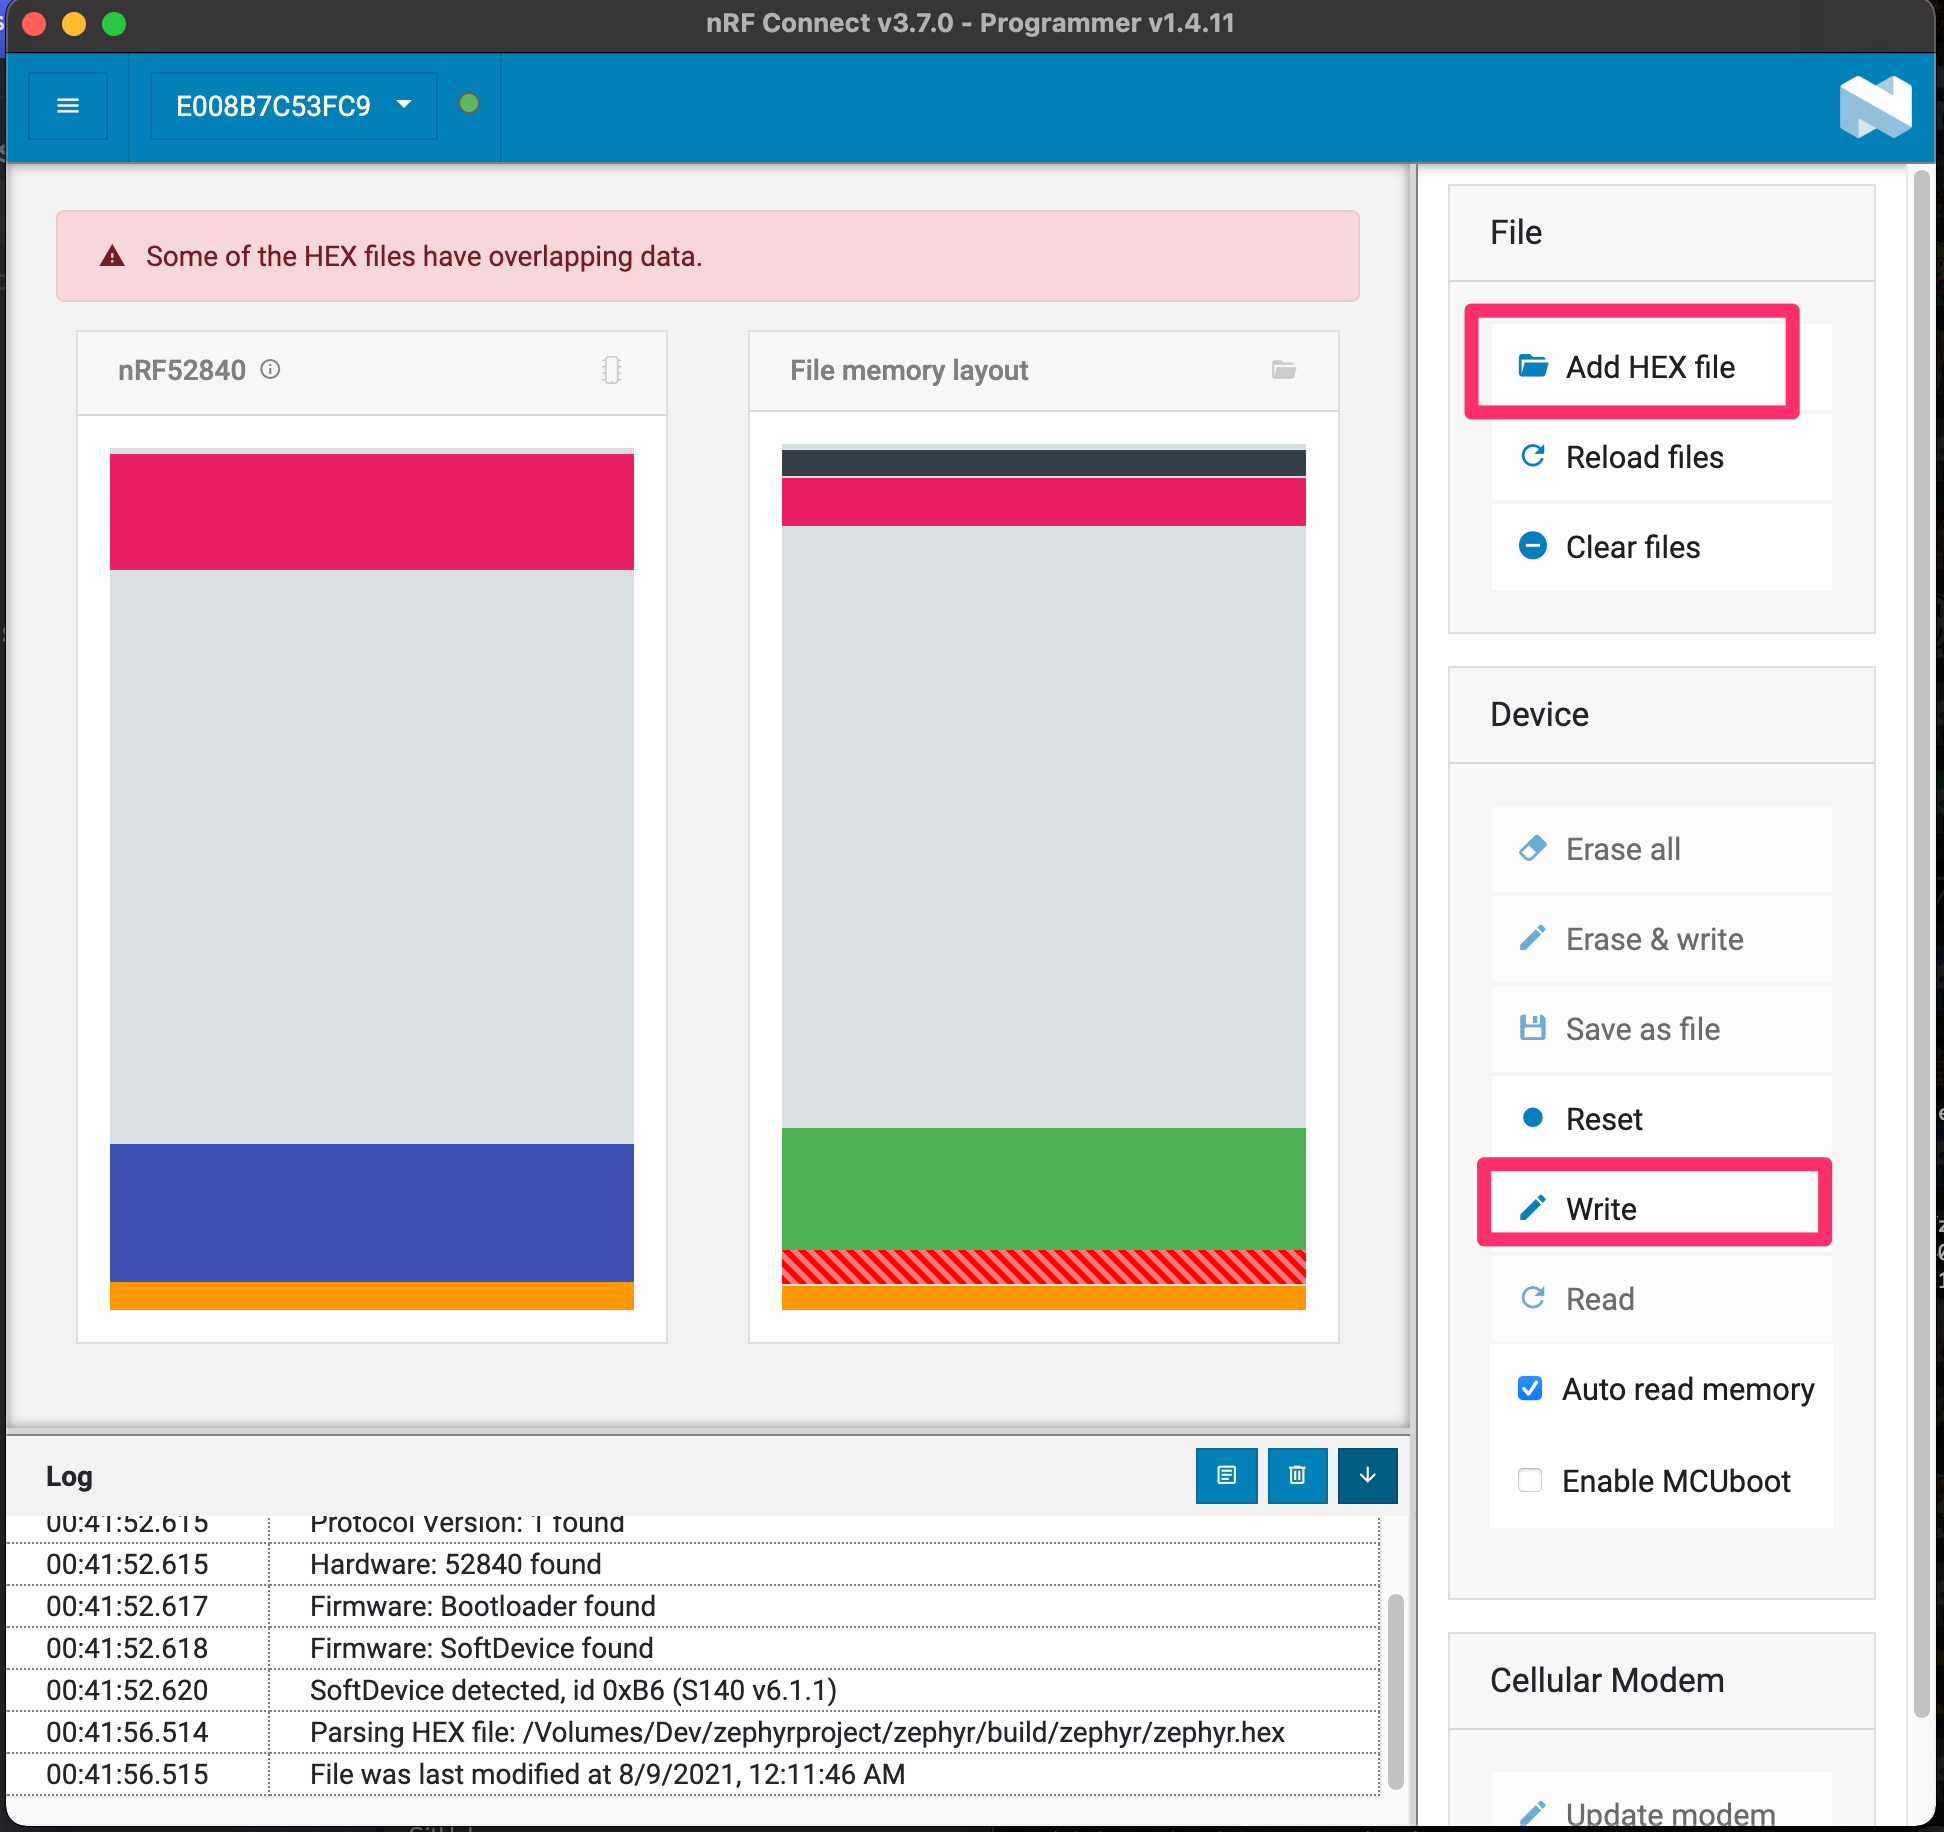
Task: Click log entry 'SoftDevice detected, id 0xB6'
Action: coord(573,1690)
